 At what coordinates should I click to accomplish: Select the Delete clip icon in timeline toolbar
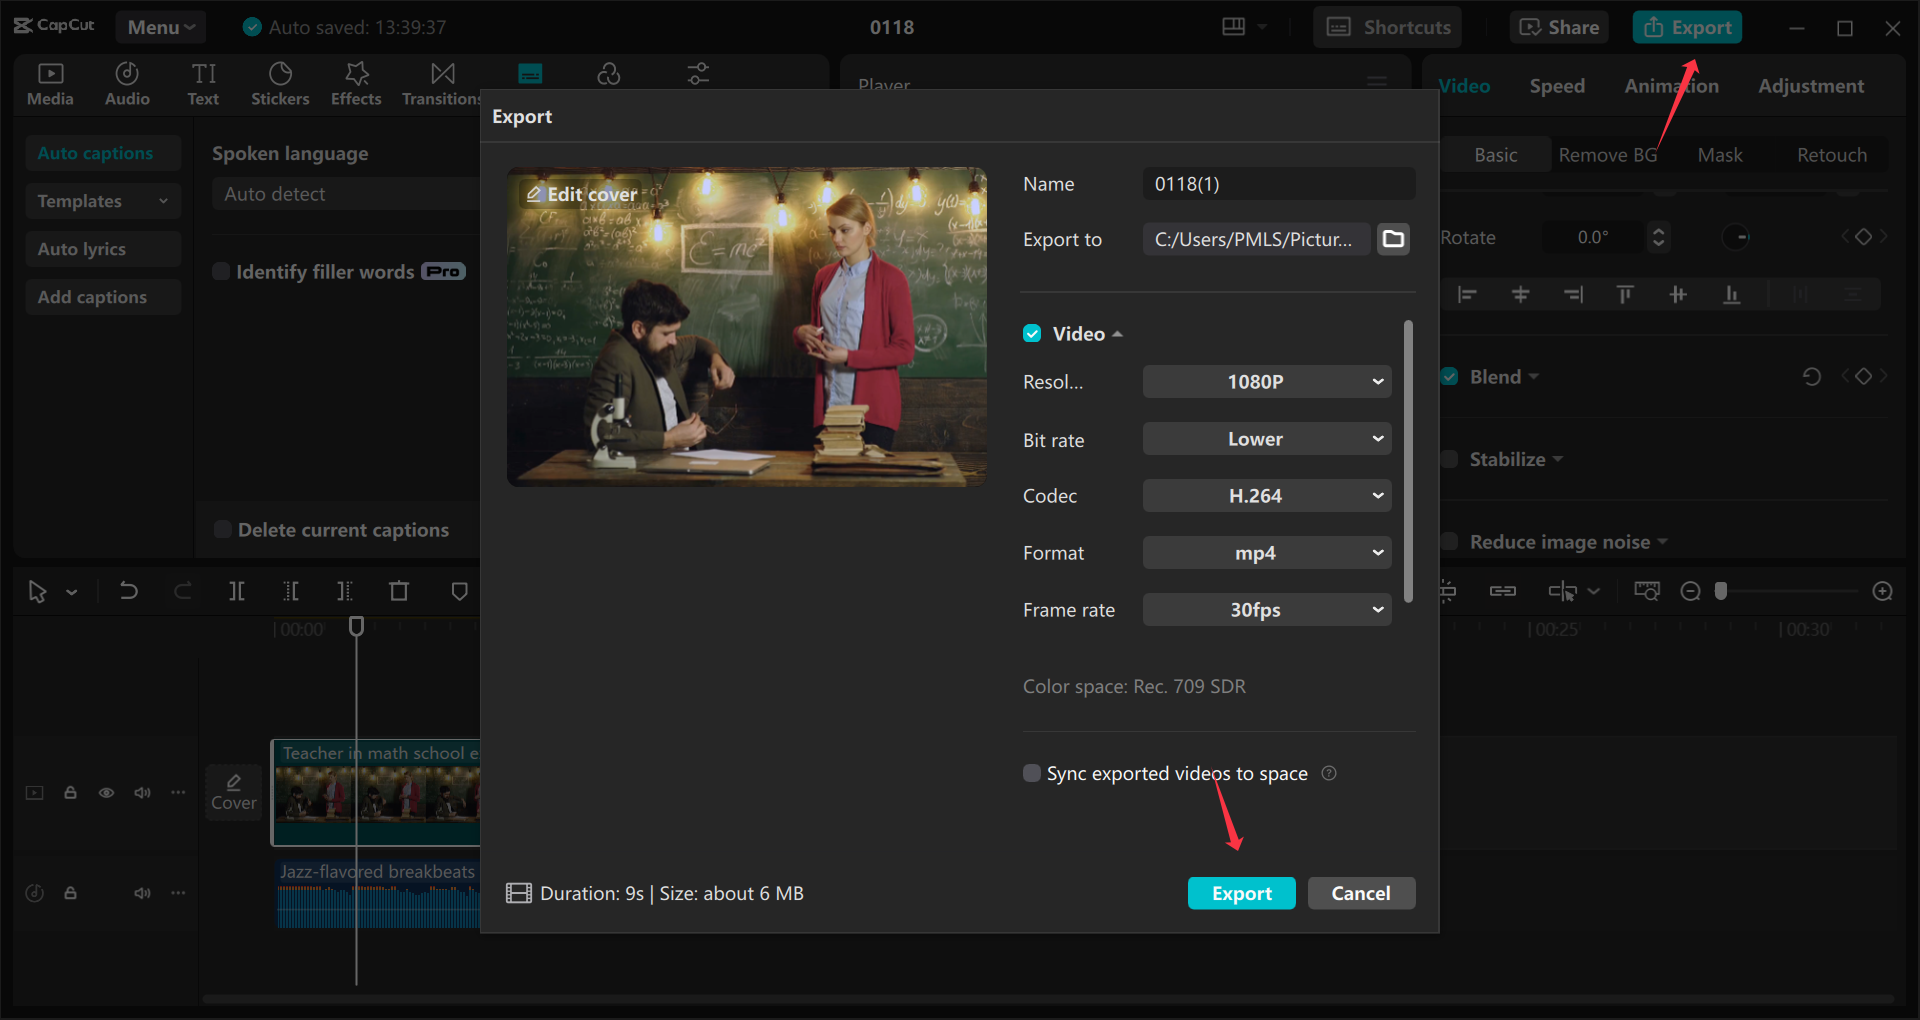click(398, 591)
